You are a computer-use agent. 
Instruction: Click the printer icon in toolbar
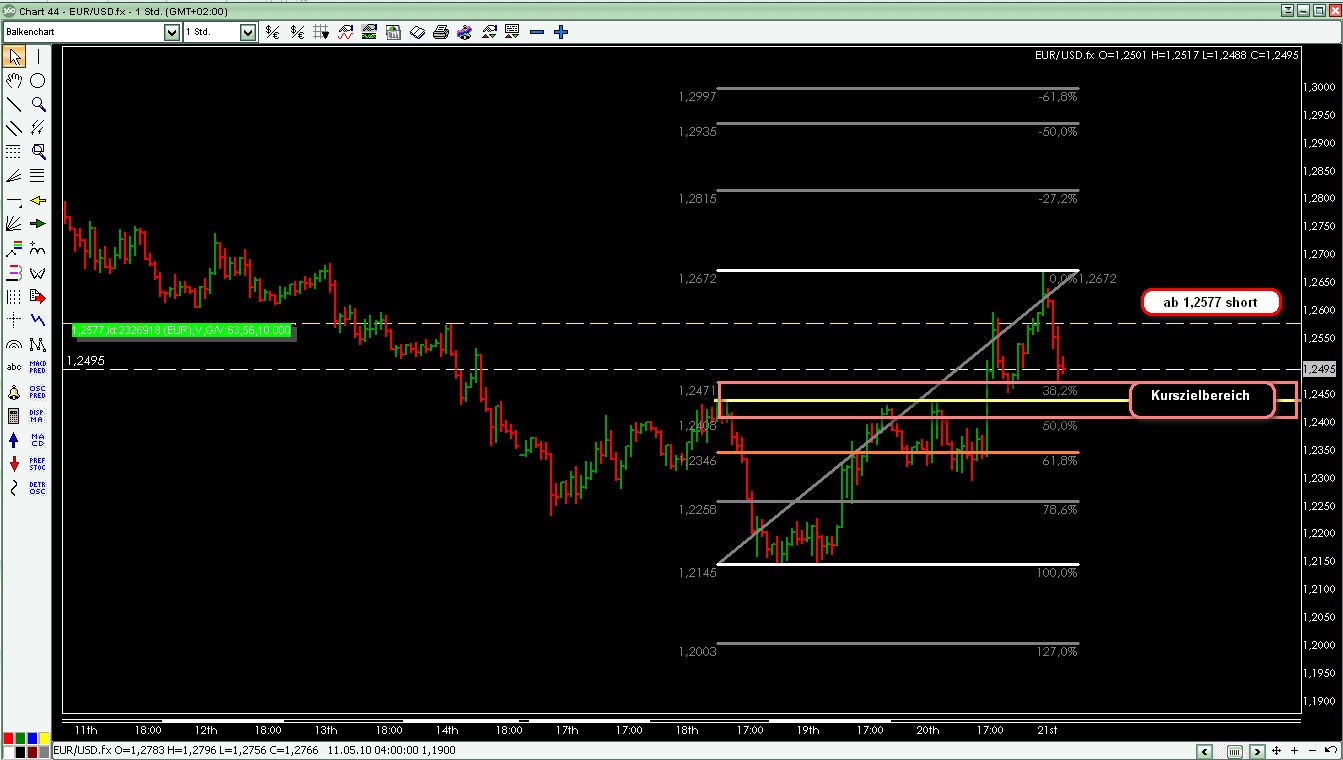coord(441,32)
